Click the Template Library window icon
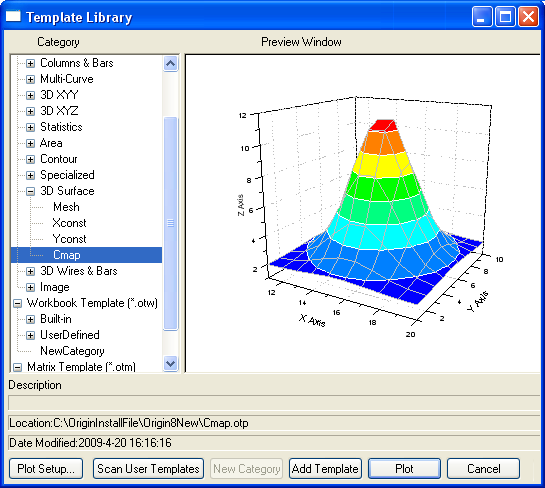 click(13, 16)
